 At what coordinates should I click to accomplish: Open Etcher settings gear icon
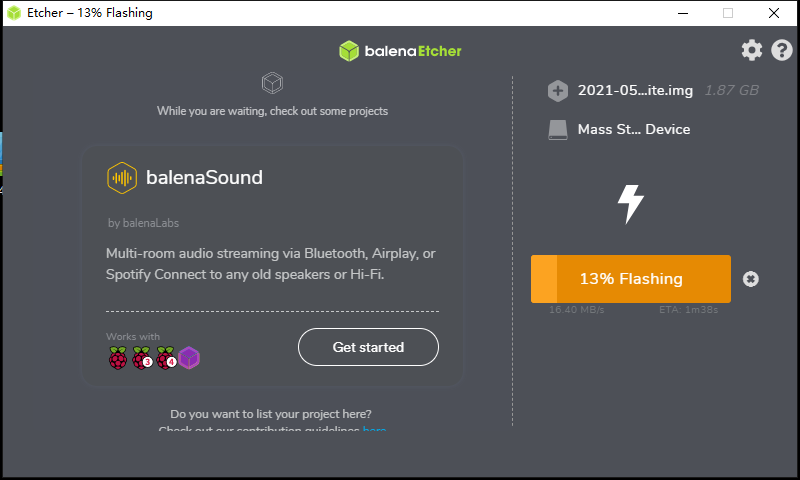[x=752, y=50]
